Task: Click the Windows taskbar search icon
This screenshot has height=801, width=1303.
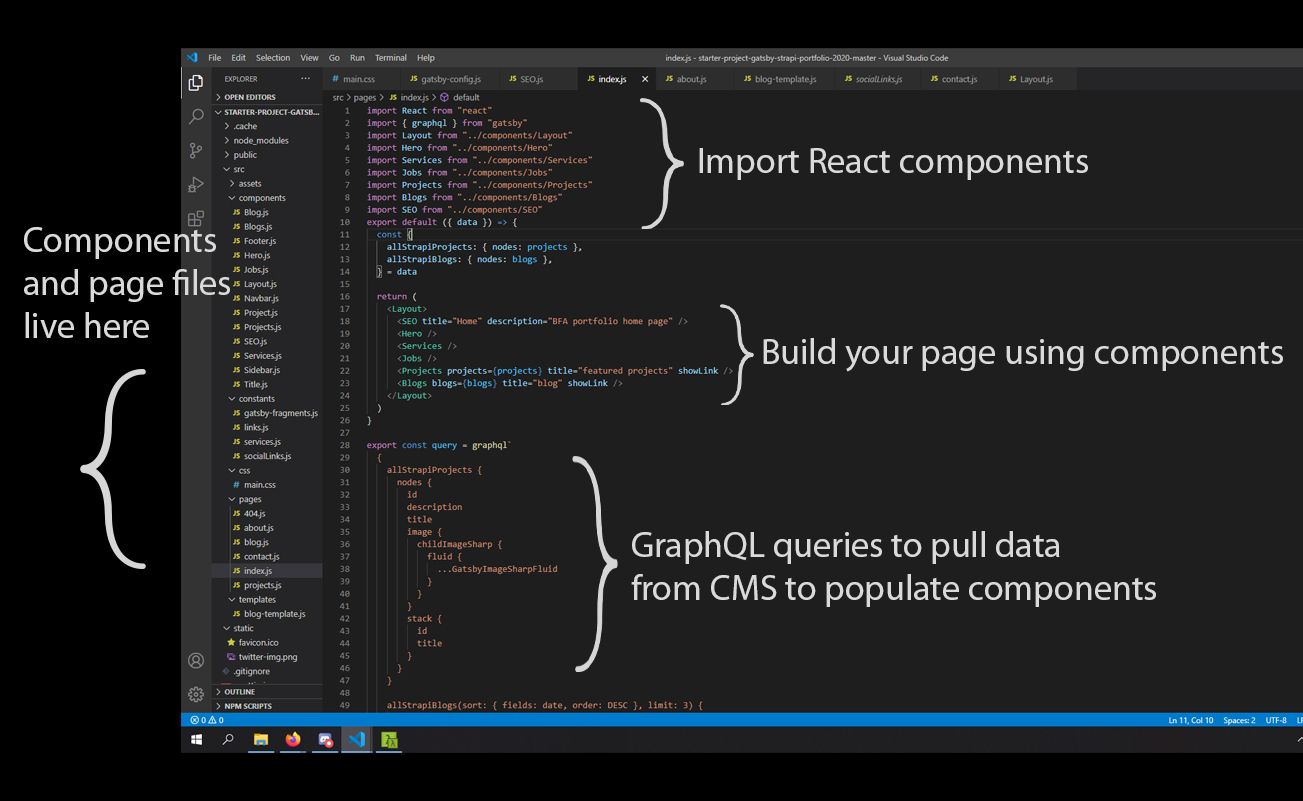Action: tap(228, 740)
